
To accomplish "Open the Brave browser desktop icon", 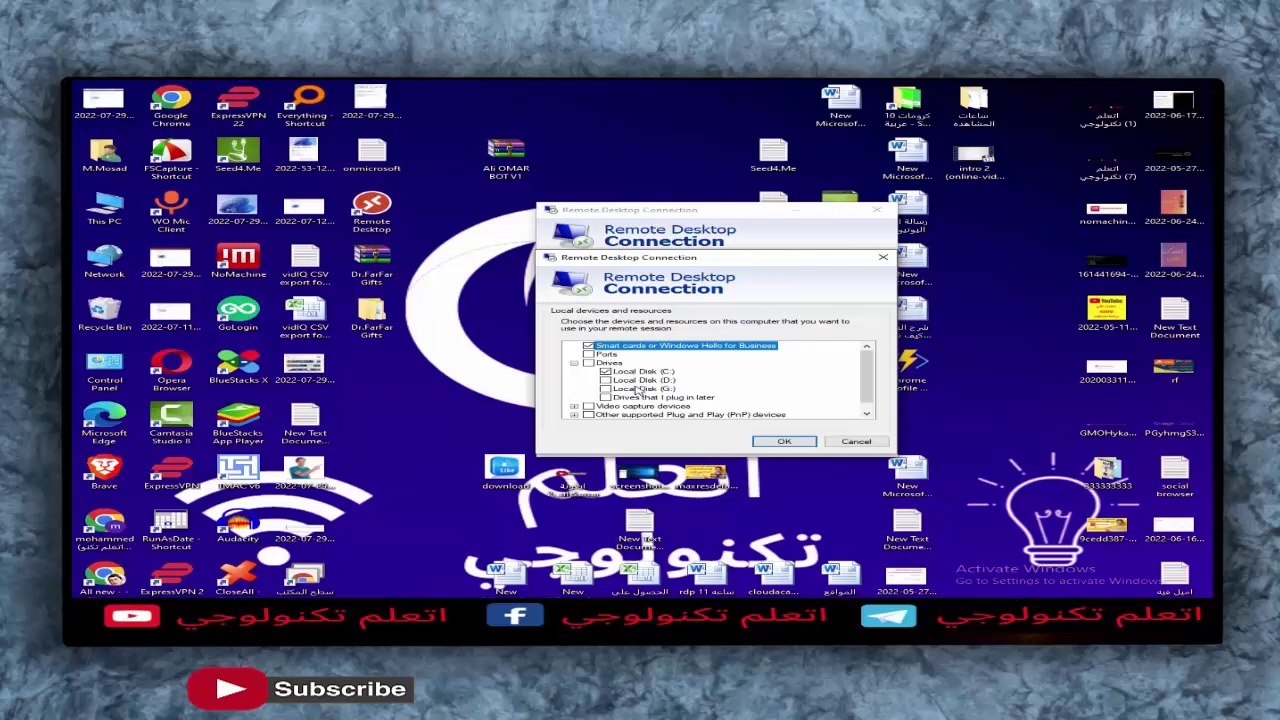I will tap(104, 470).
